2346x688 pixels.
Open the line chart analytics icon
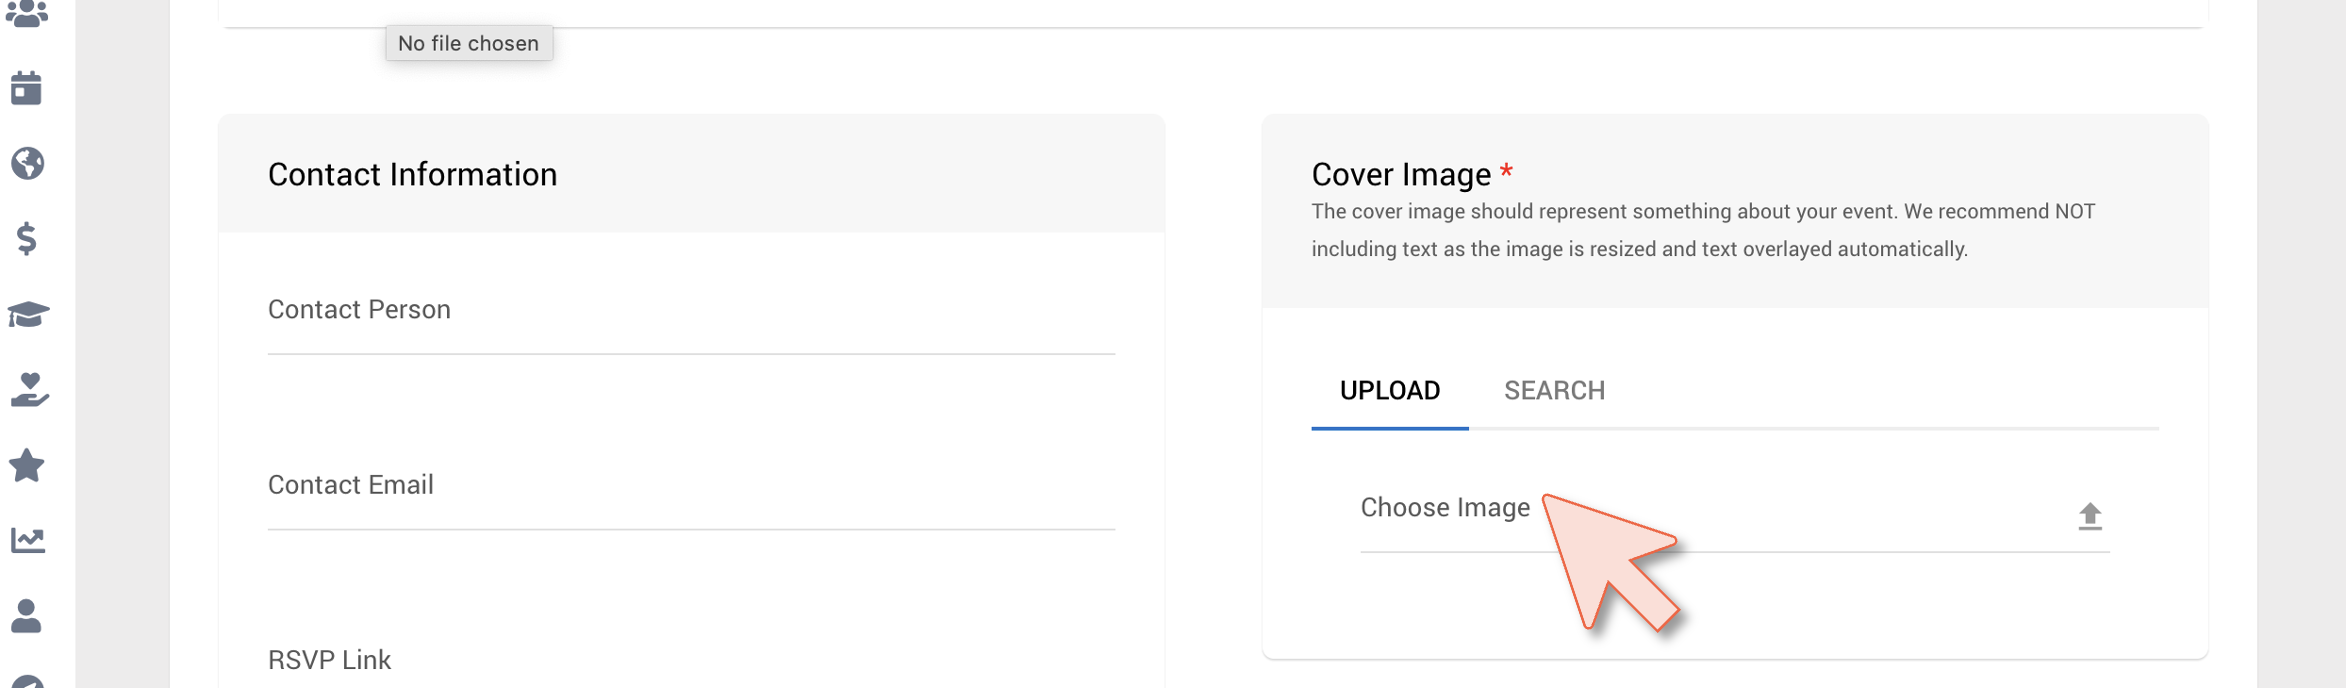pos(28,540)
